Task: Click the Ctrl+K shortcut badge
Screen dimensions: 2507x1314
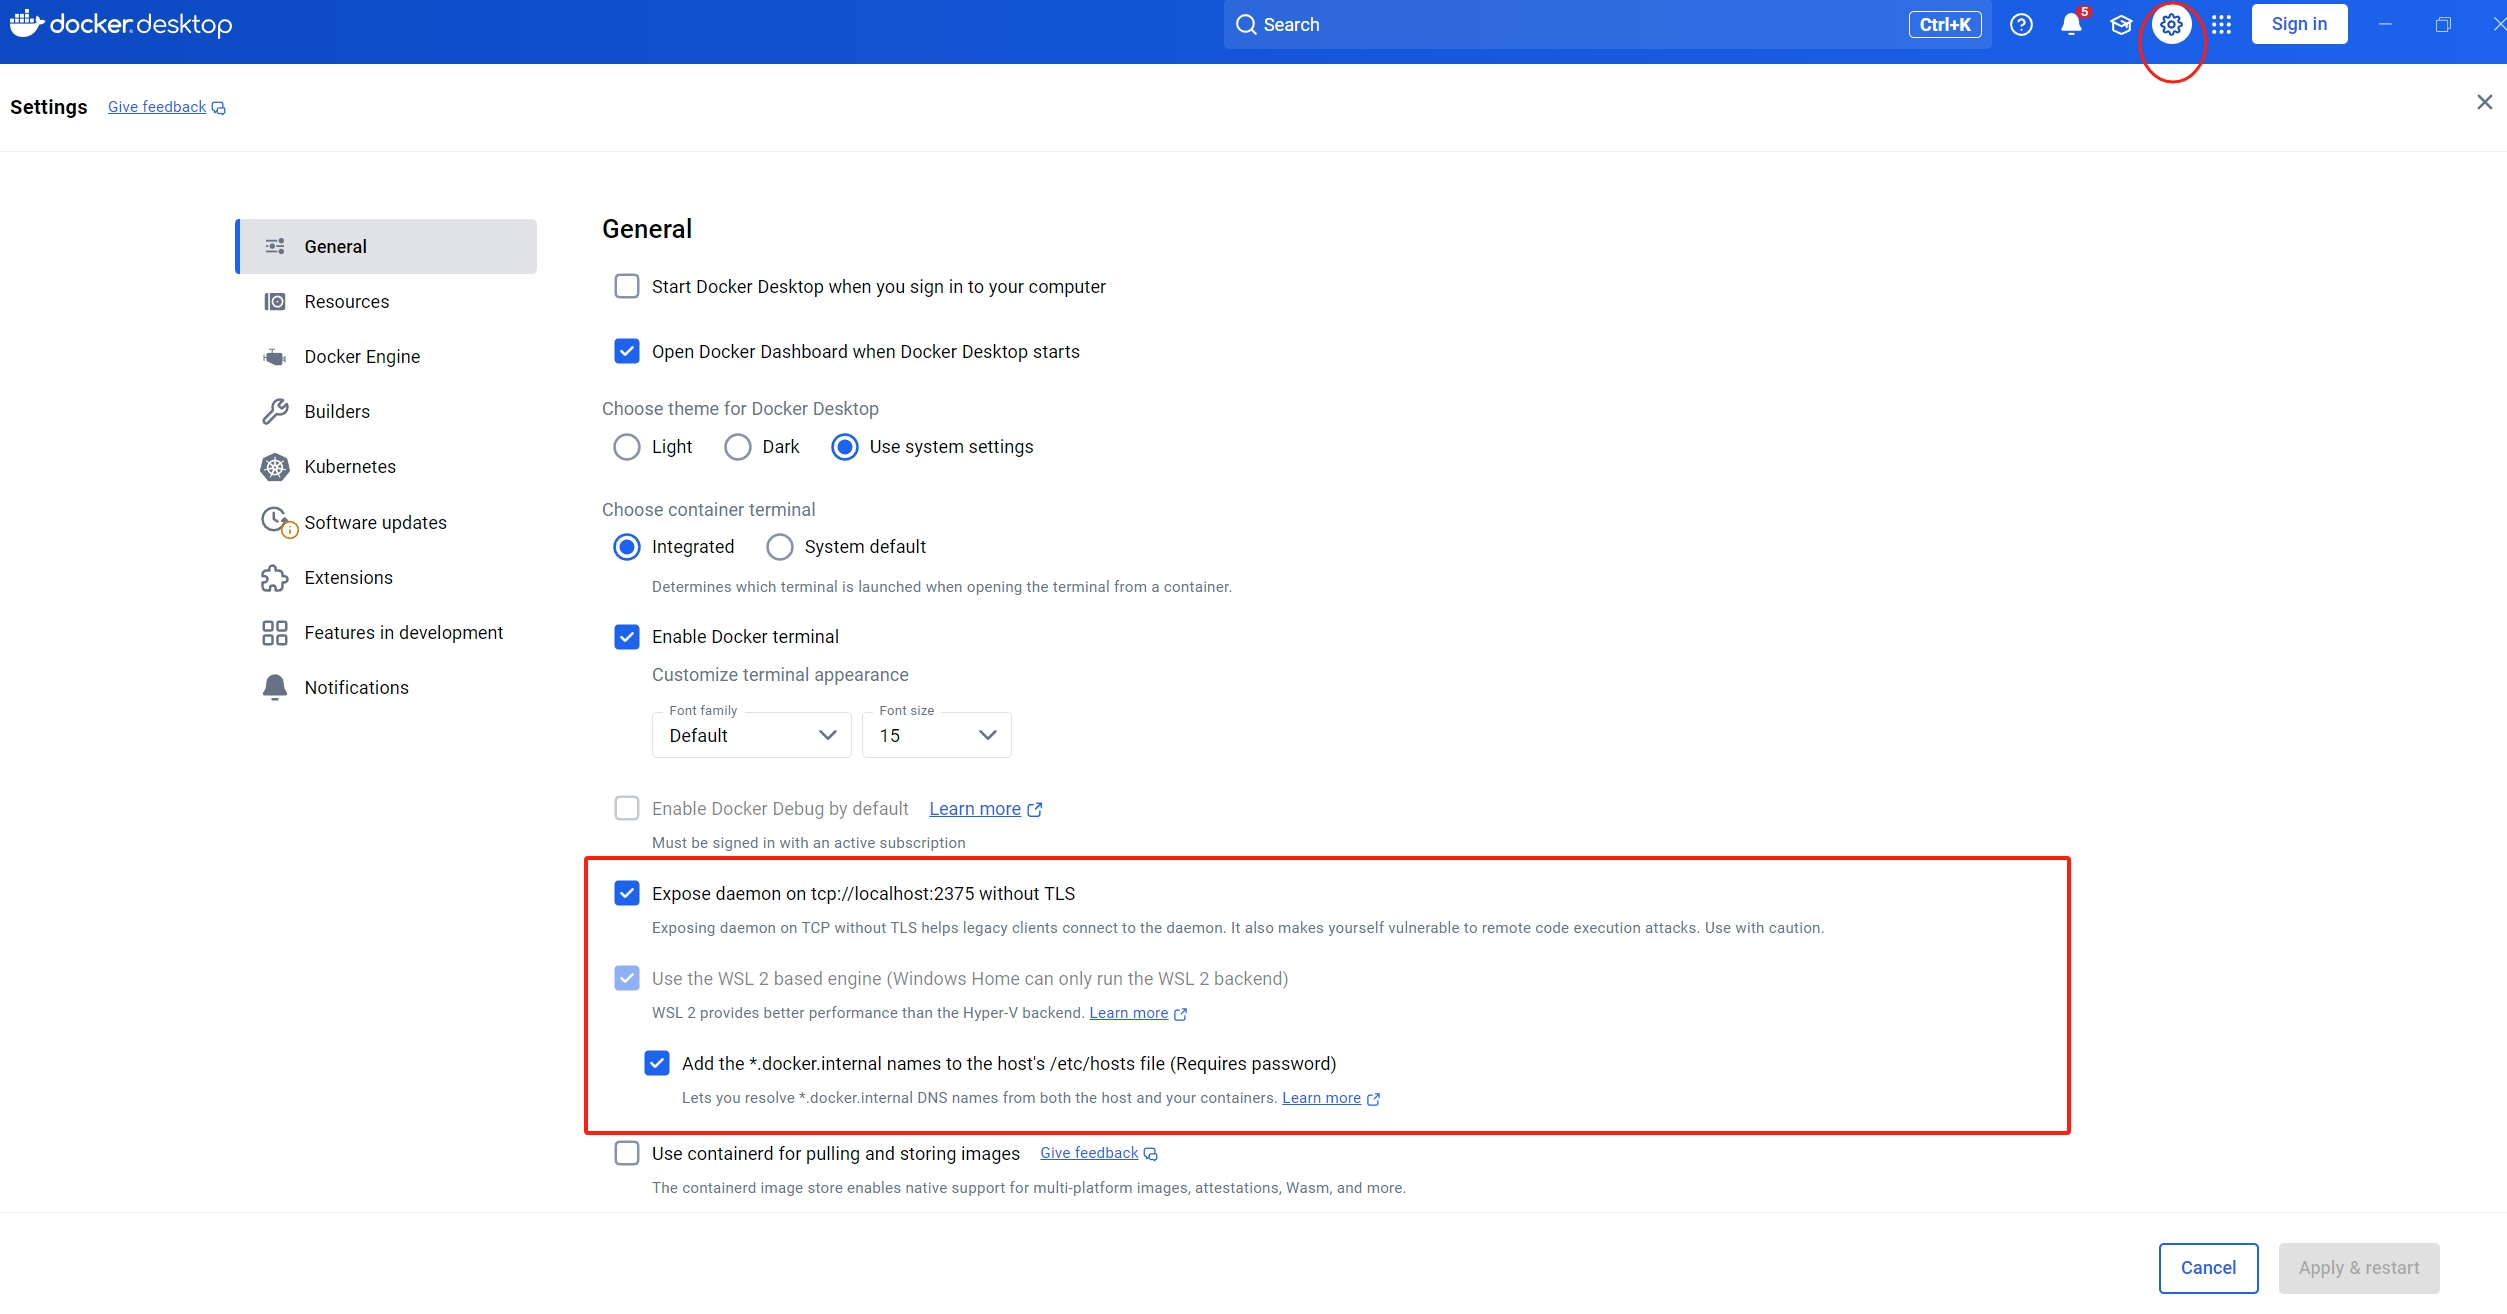Action: (x=1945, y=25)
